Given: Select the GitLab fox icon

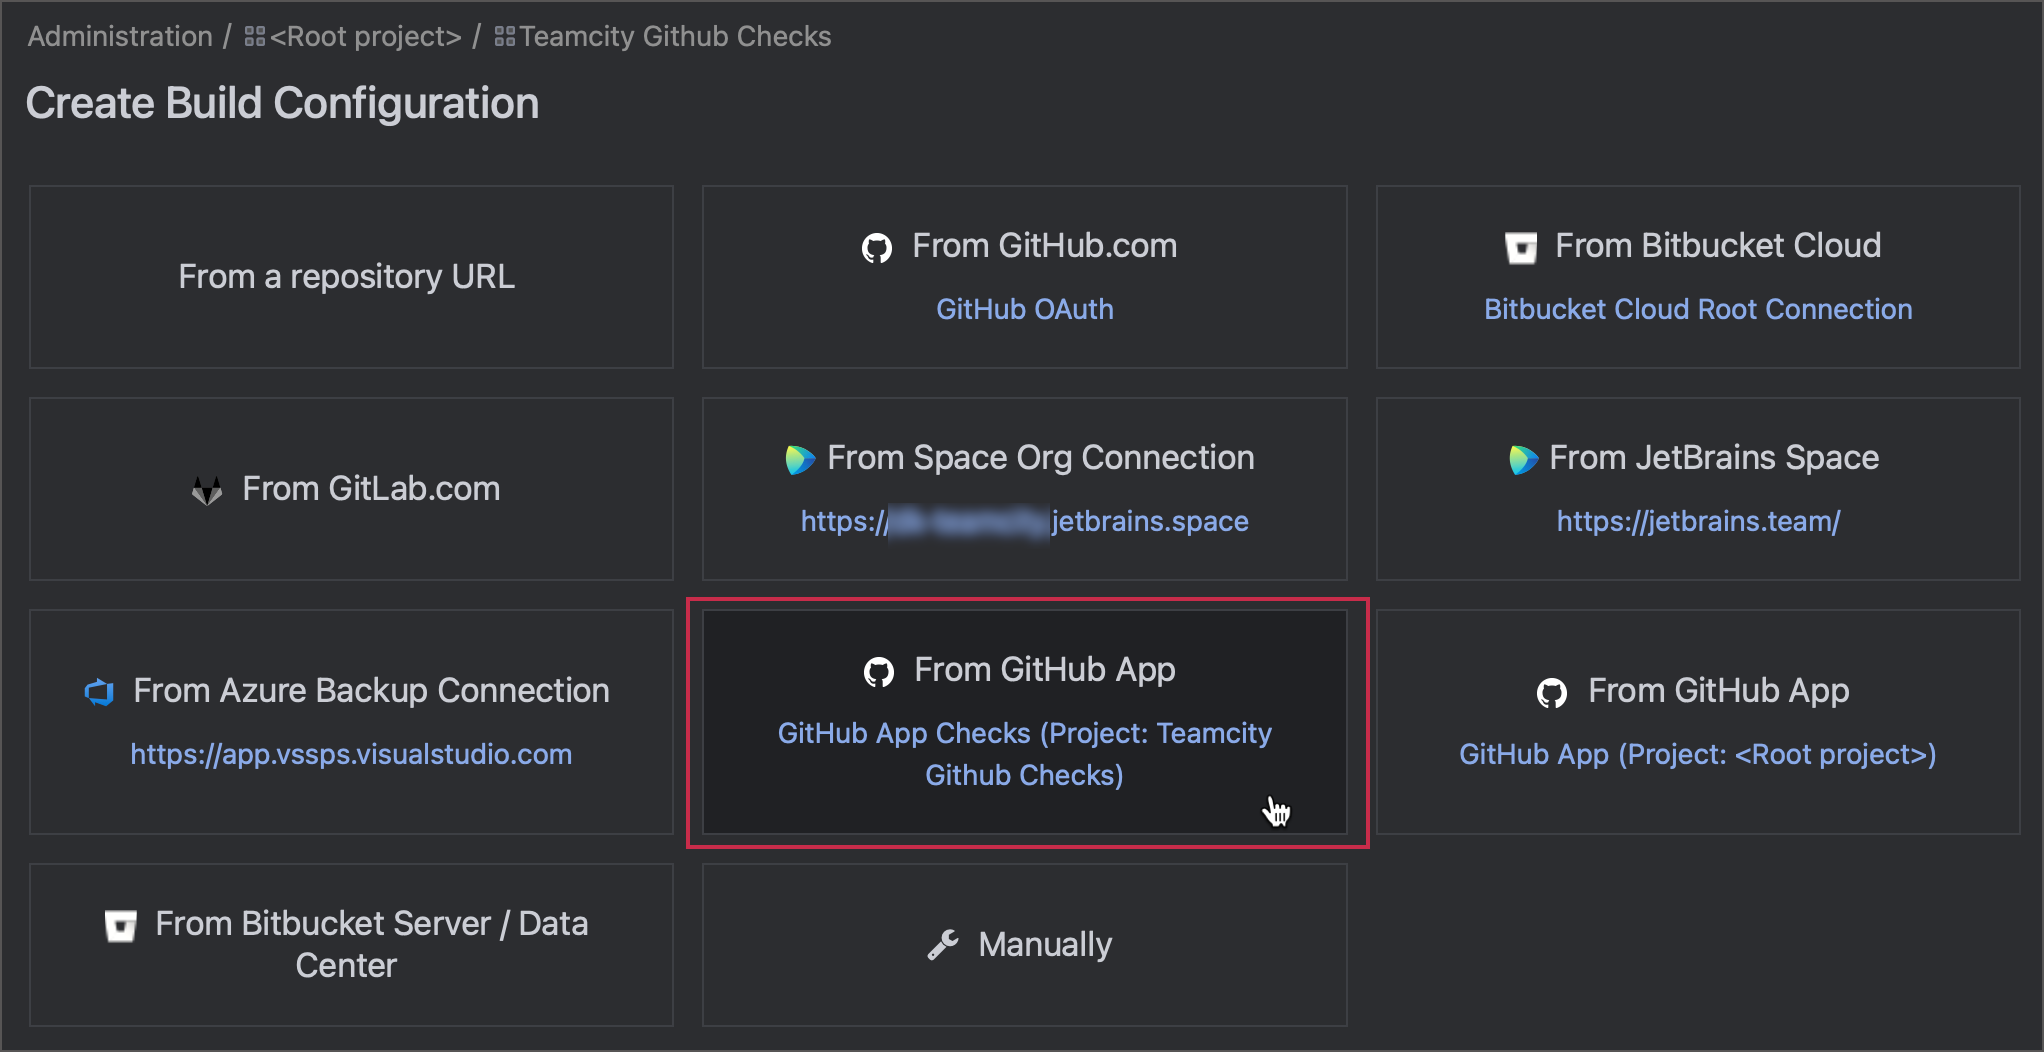Looking at the screenshot, I should click(206, 489).
